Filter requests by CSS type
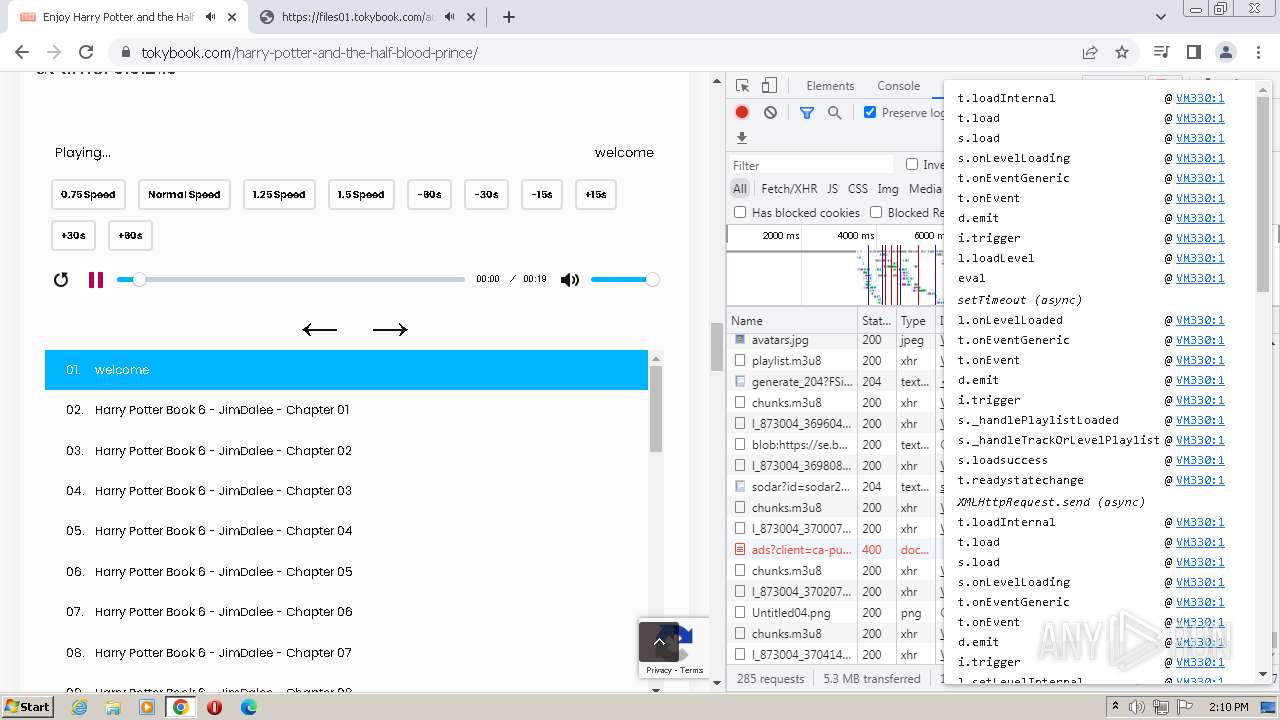 (x=858, y=188)
